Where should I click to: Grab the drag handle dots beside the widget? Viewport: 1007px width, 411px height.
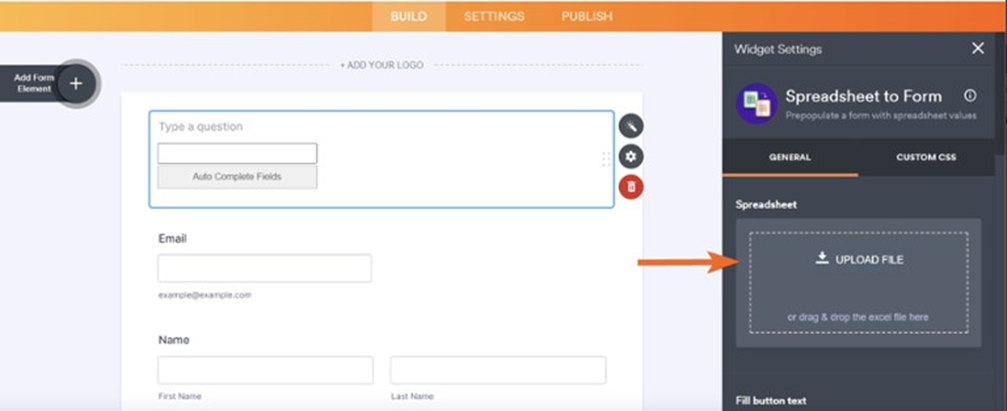tap(605, 158)
